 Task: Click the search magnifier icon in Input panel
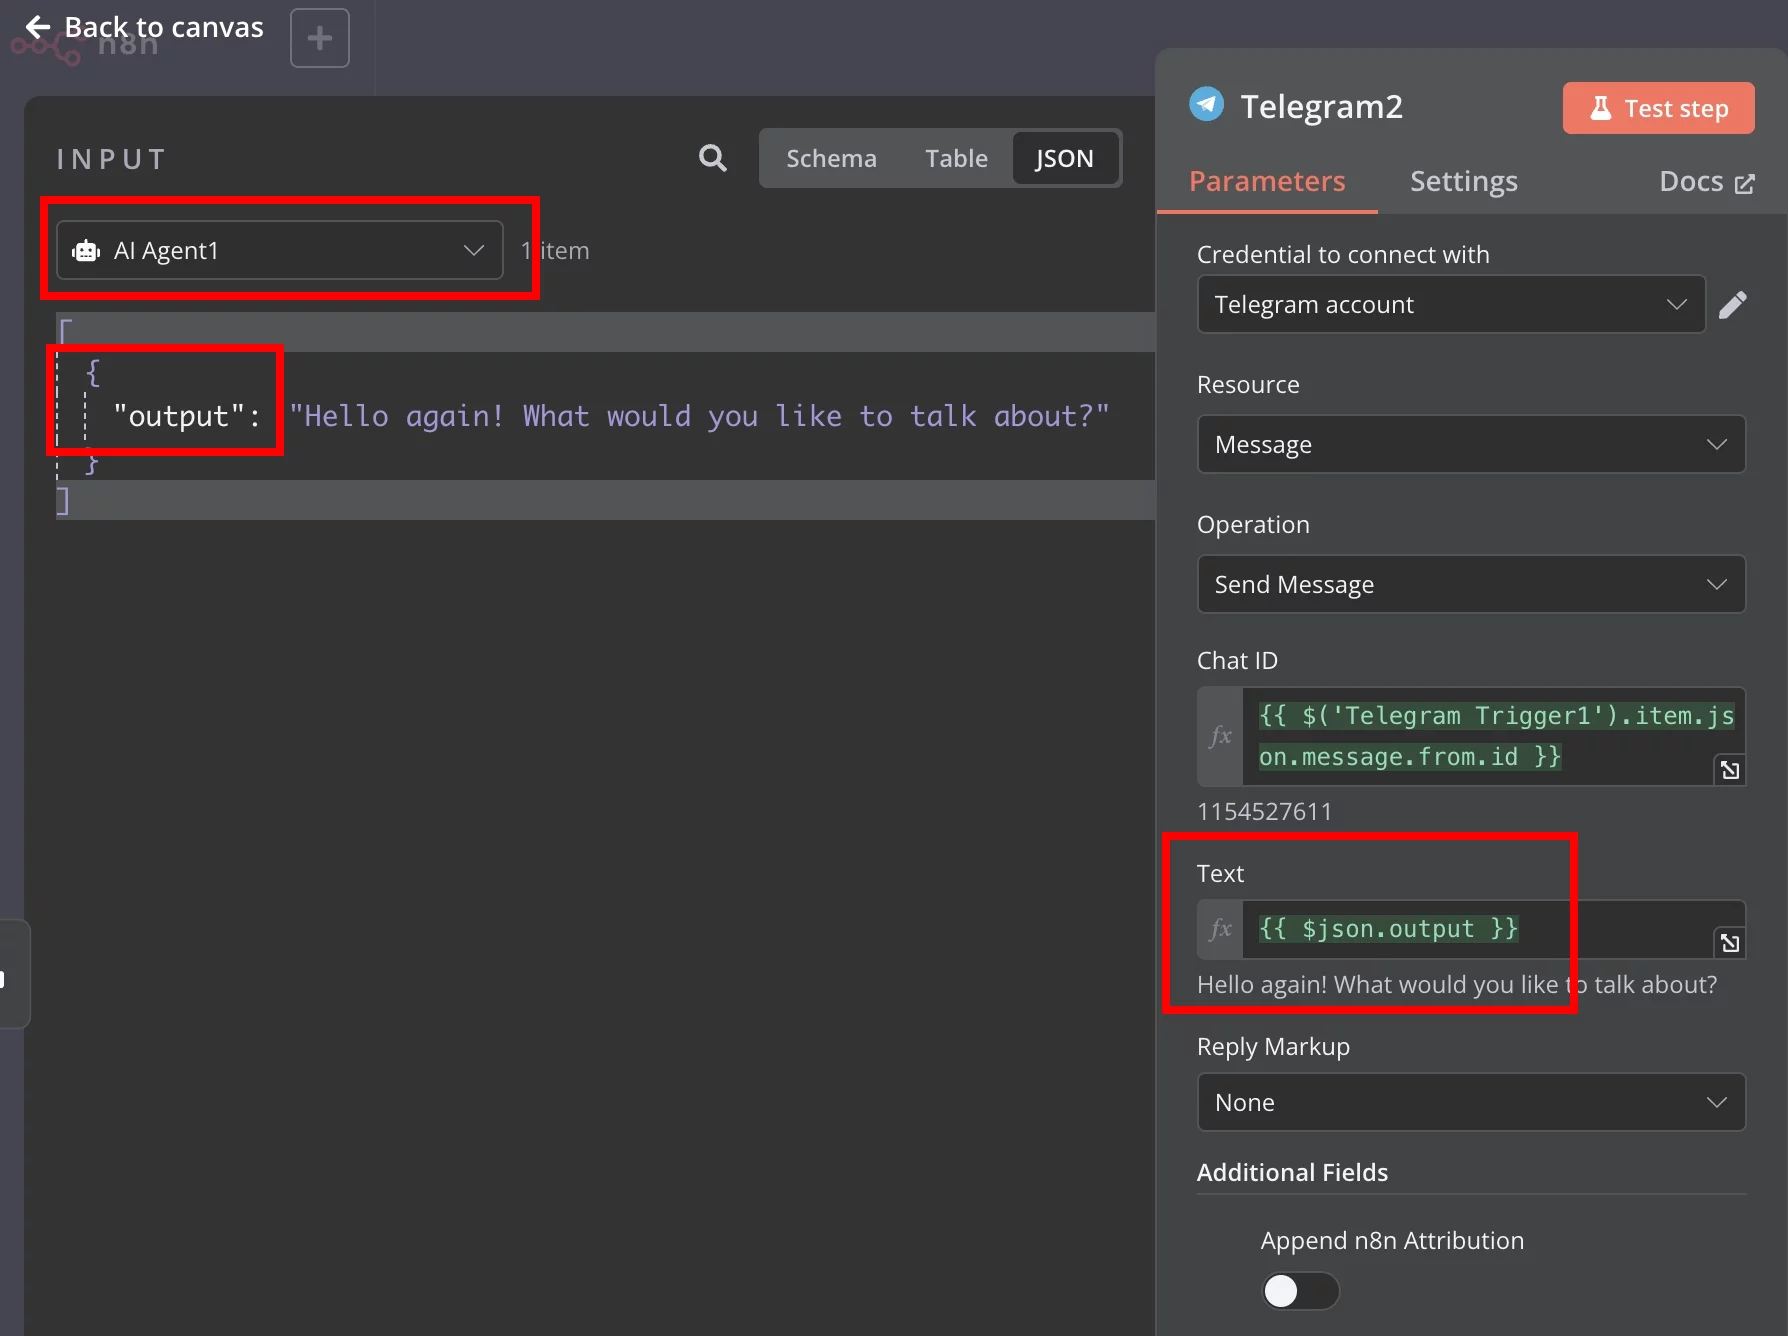(x=712, y=158)
